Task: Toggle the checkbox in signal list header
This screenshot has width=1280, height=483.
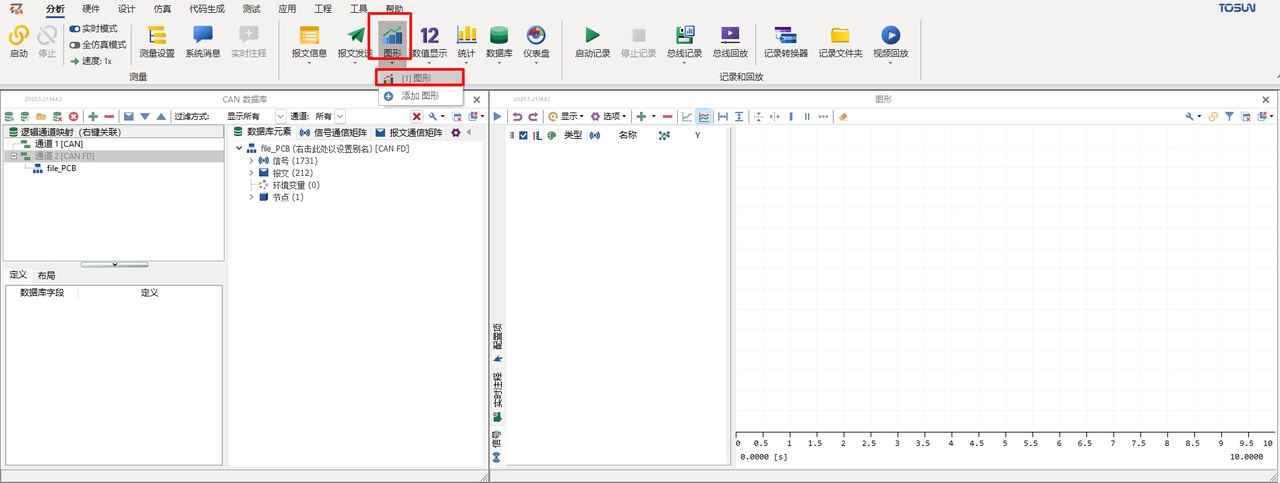Action: coord(524,135)
